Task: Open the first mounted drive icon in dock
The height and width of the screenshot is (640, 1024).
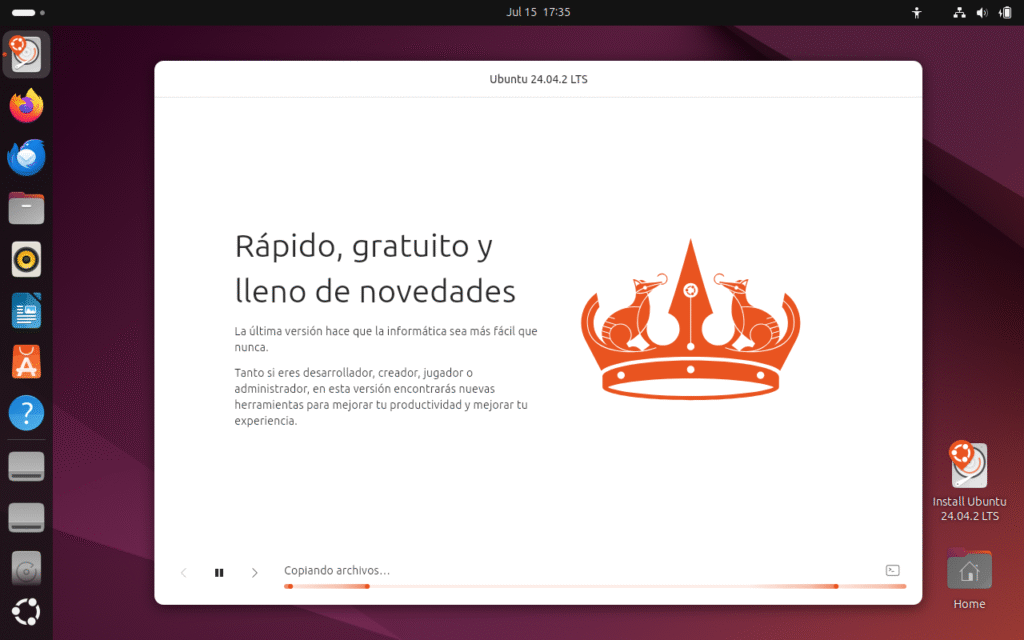Action: [26, 466]
